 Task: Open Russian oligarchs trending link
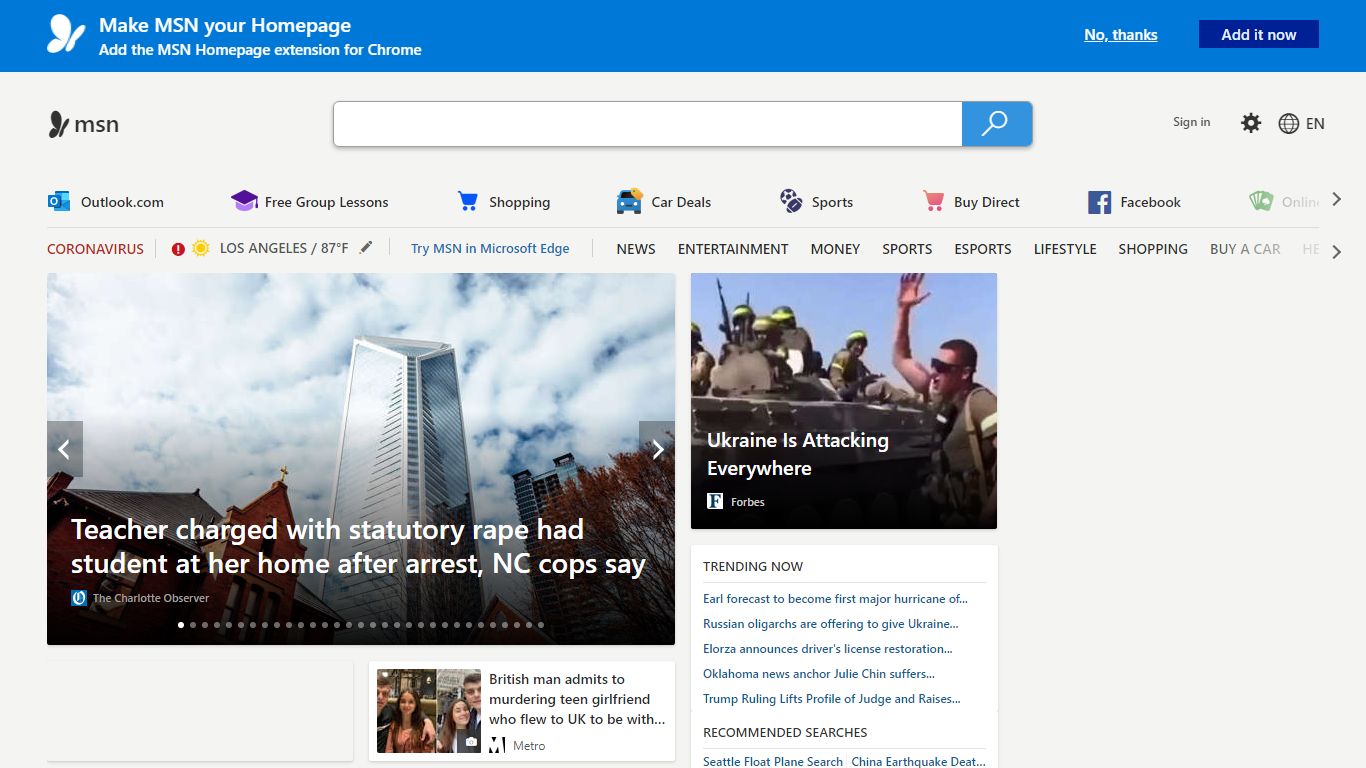click(x=830, y=624)
